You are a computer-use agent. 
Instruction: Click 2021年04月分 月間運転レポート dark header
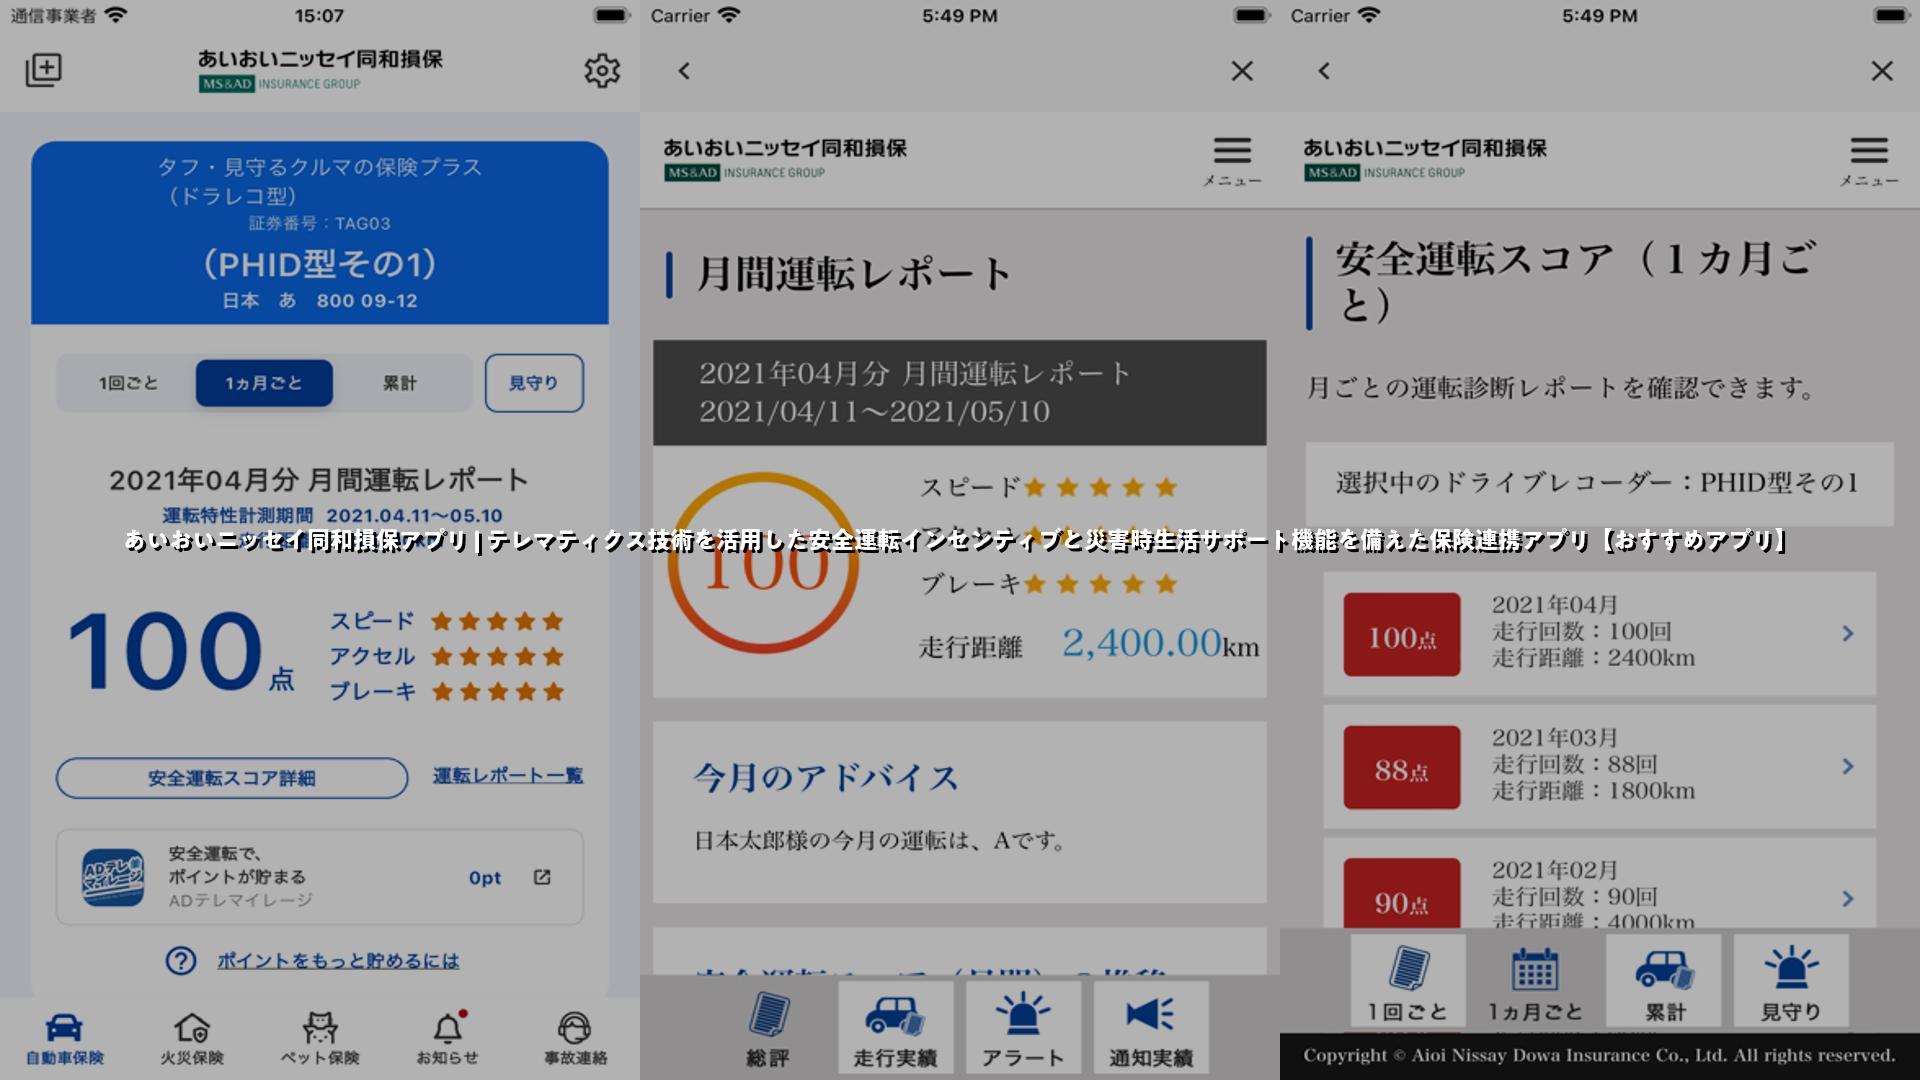coord(960,392)
